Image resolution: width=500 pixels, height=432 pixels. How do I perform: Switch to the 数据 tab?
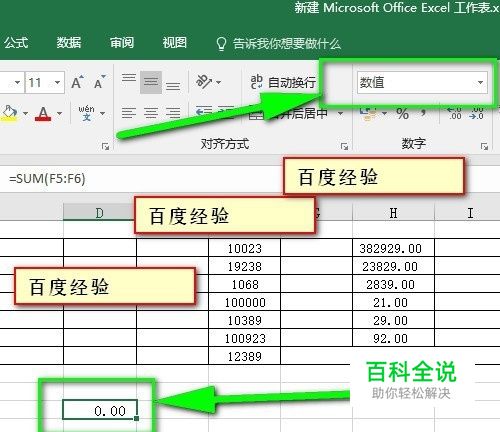69,43
